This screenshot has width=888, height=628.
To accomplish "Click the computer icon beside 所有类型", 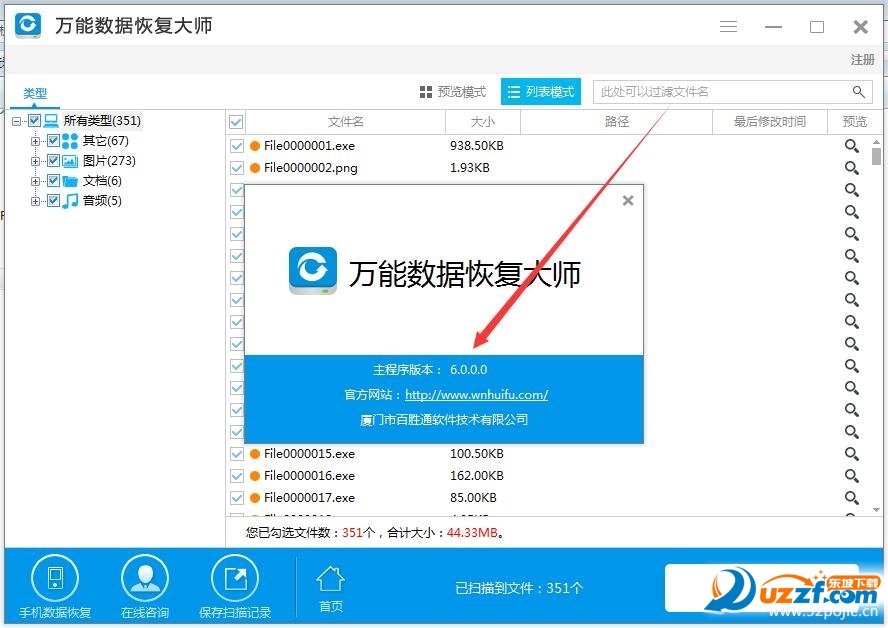I will coord(52,121).
